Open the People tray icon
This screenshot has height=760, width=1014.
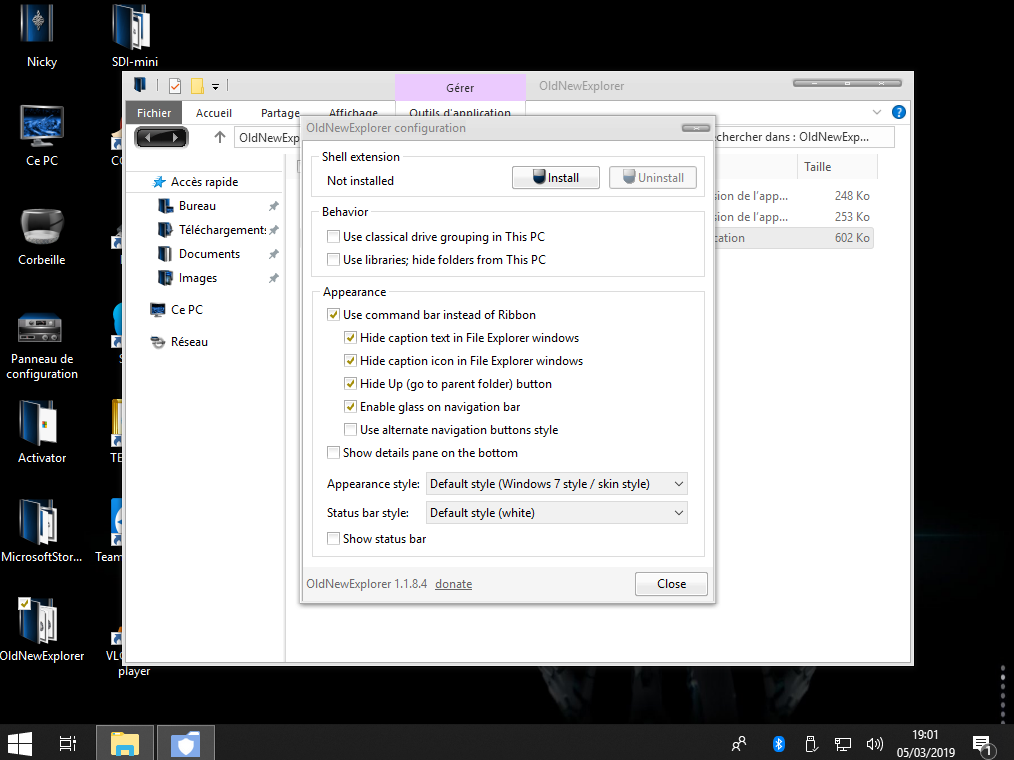(739, 744)
